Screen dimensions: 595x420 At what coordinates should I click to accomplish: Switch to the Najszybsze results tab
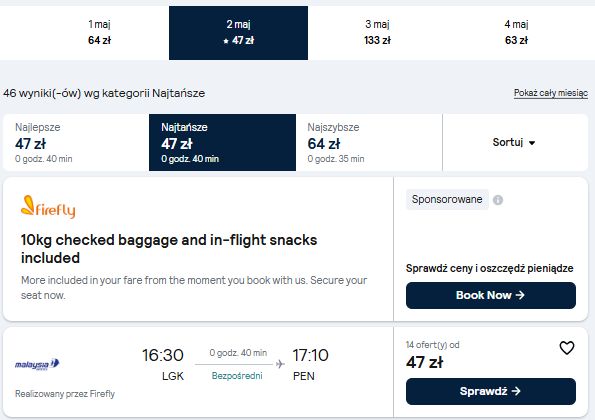pos(369,143)
